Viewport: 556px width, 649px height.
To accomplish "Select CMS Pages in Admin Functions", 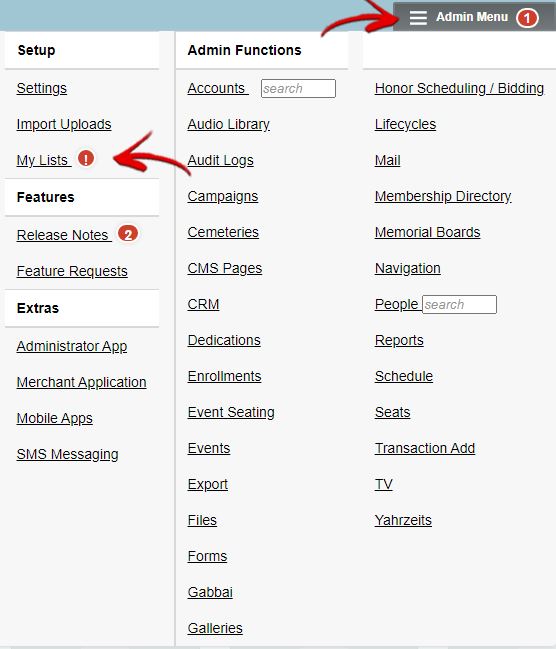I will [x=224, y=268].
